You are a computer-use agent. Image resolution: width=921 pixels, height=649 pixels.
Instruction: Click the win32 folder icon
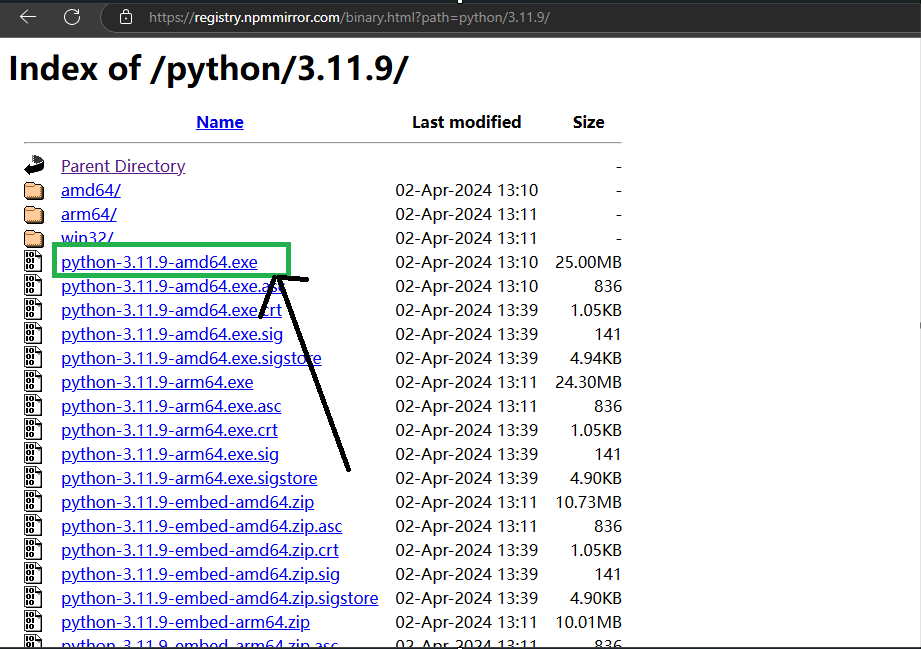coord(35,238)
